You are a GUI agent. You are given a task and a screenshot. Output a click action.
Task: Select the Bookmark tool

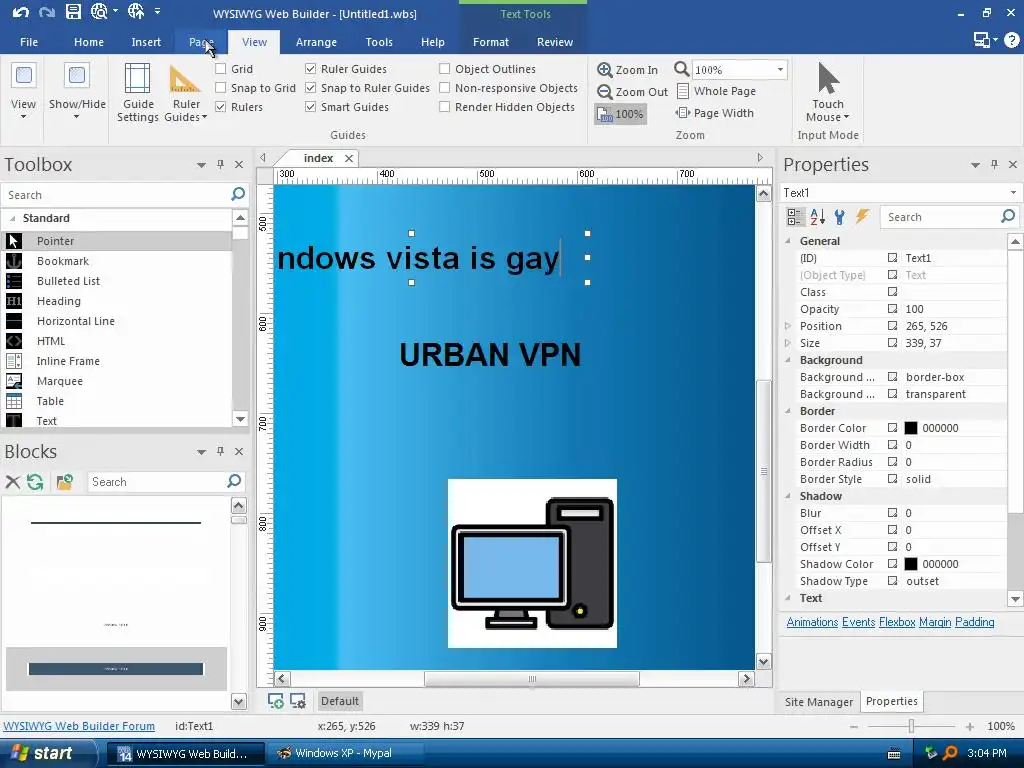(x=117, y=261)
